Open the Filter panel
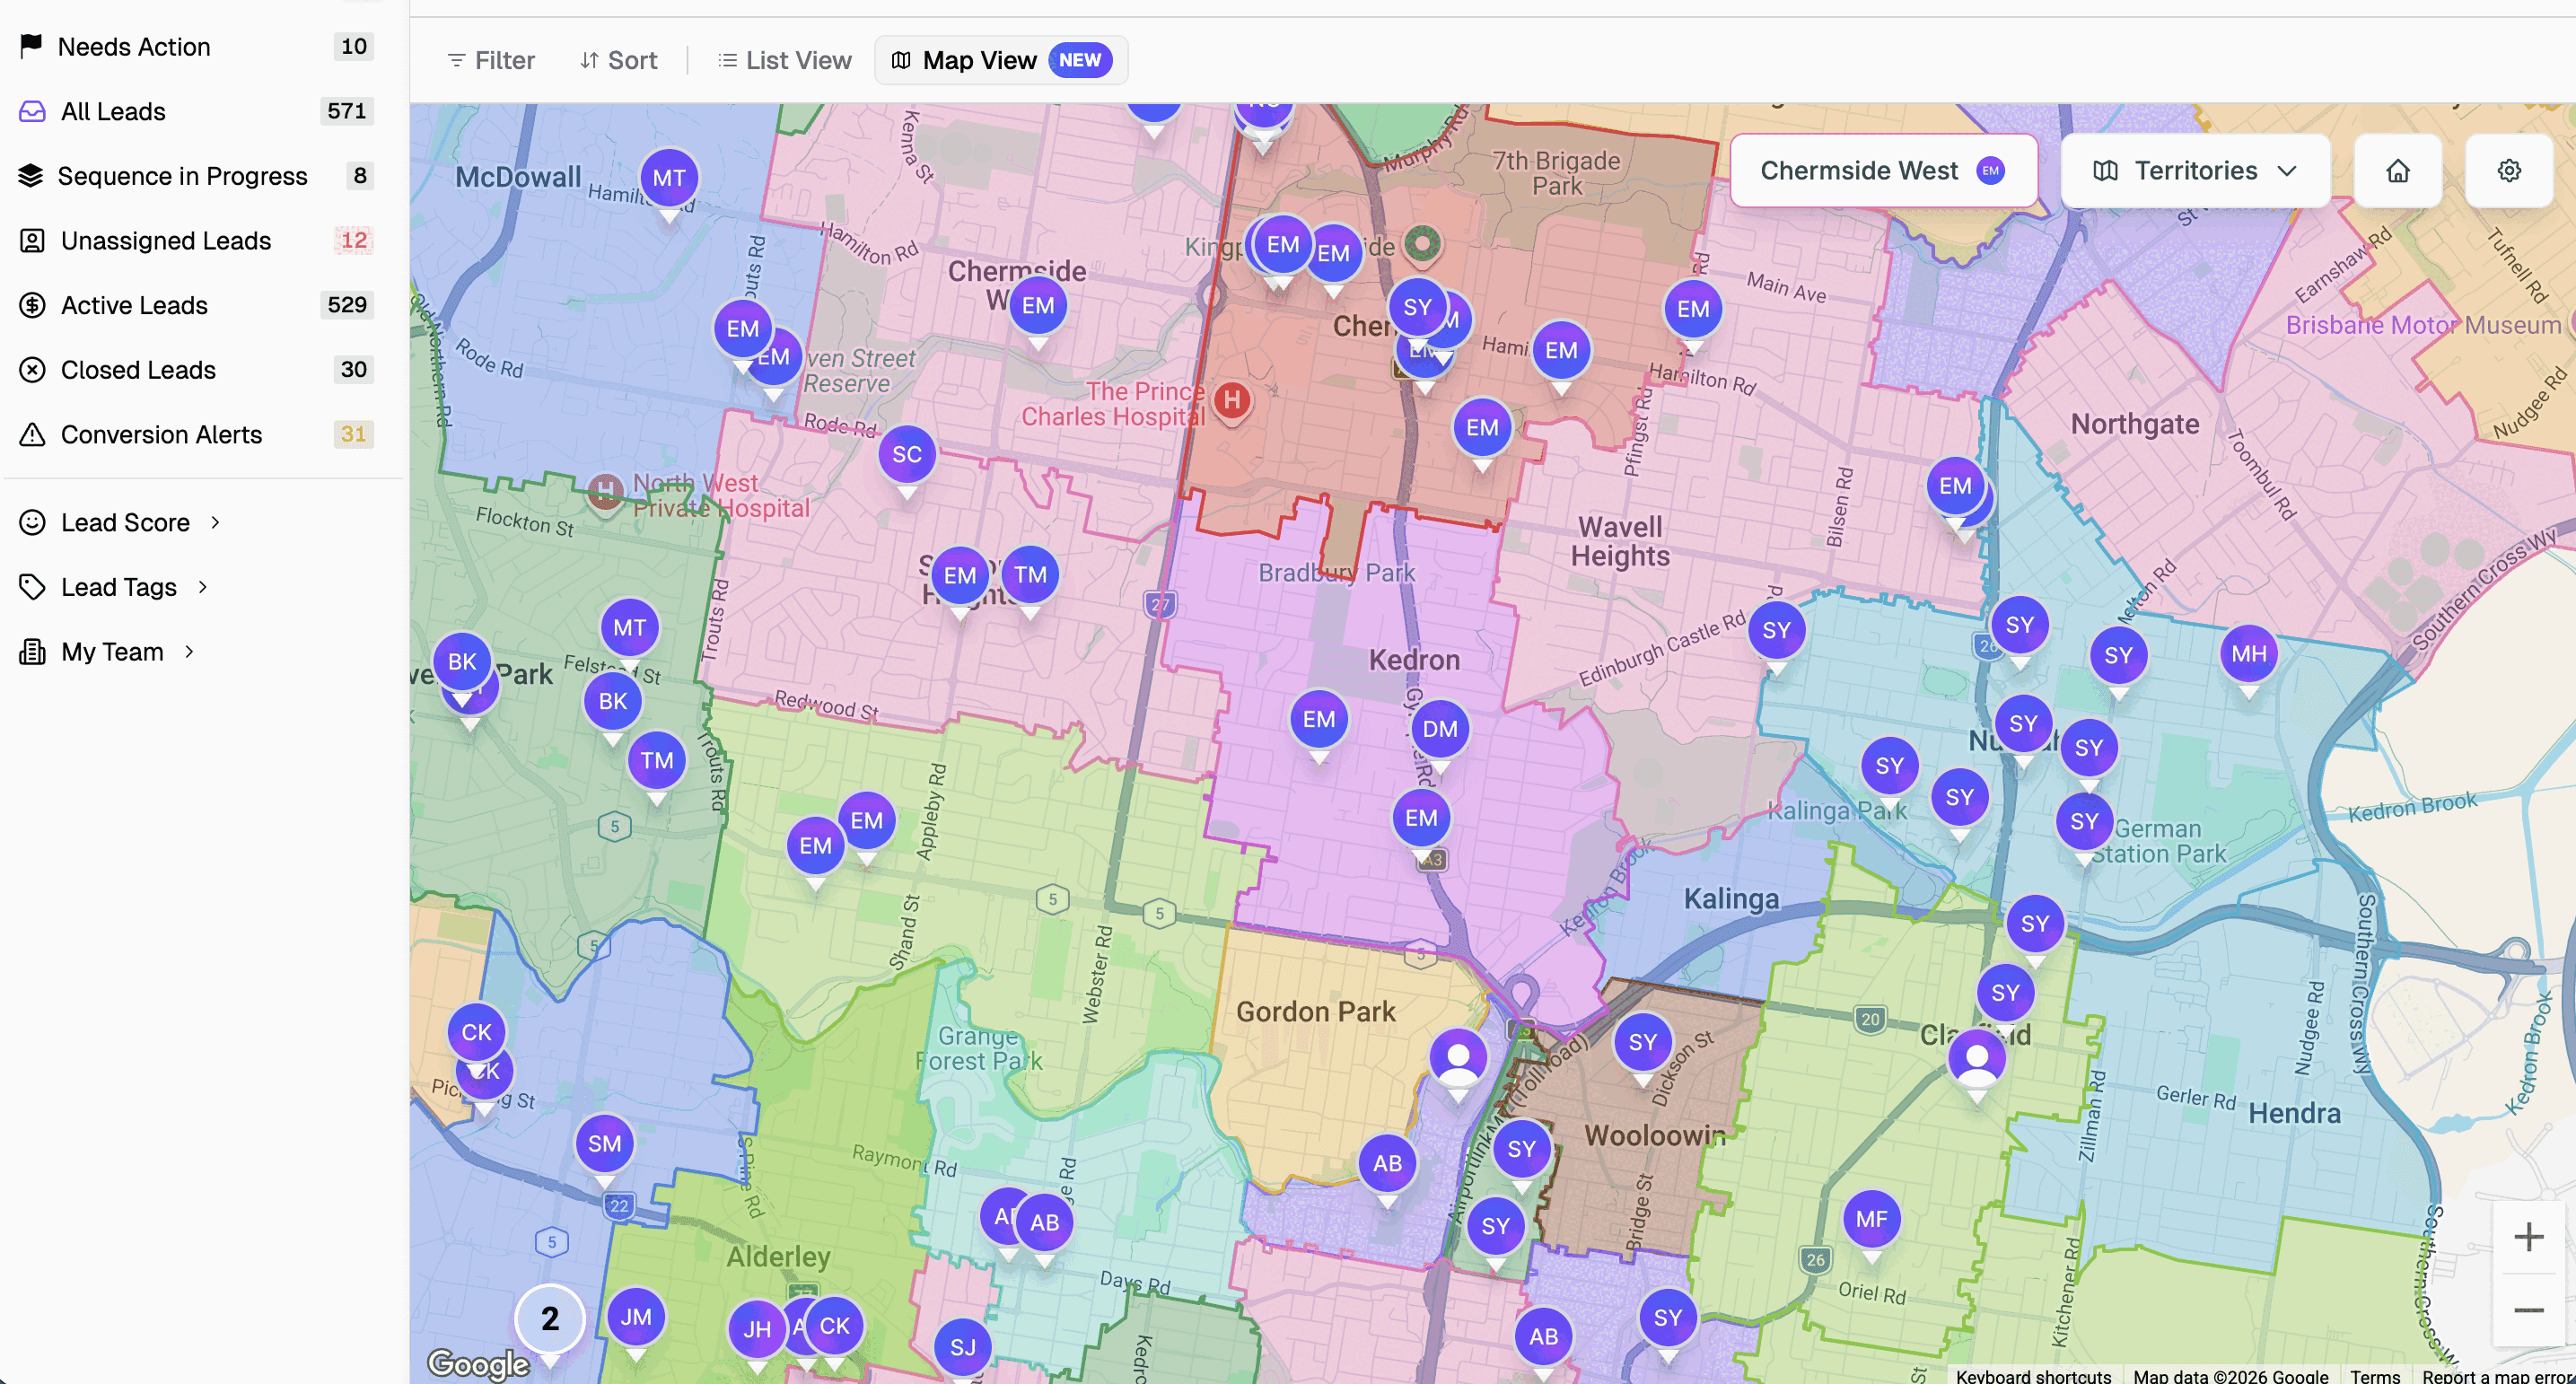 coord(490,60)
